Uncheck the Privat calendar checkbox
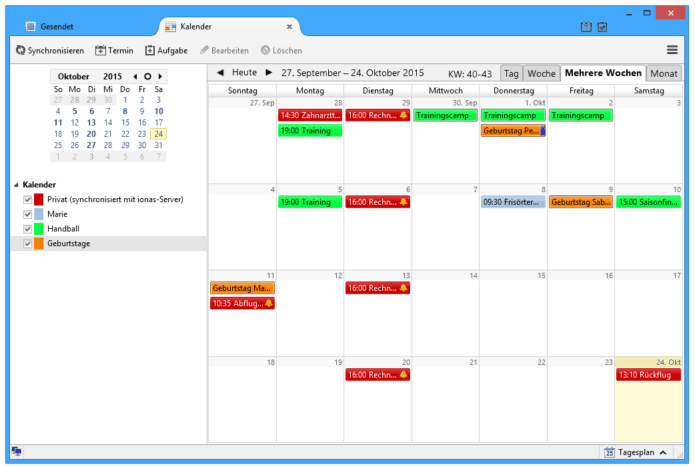This screenshot has height=467, width=695. click(28, 200)
